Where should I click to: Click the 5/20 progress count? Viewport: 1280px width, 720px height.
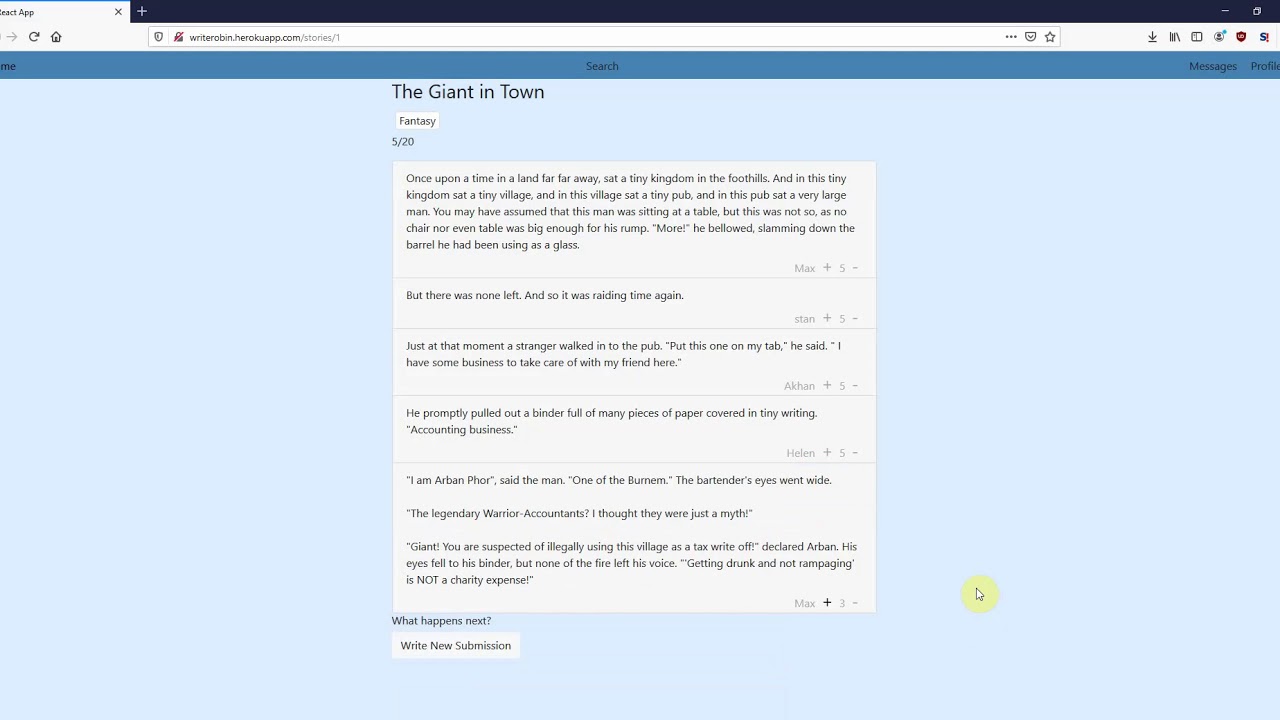coord(403,142)
